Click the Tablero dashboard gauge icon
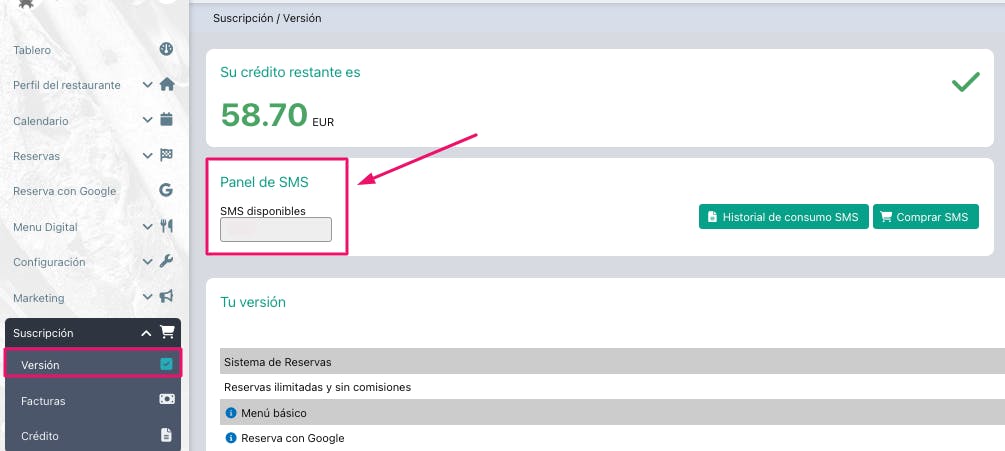The image size is (1005, 451). [x=166, y=49]
